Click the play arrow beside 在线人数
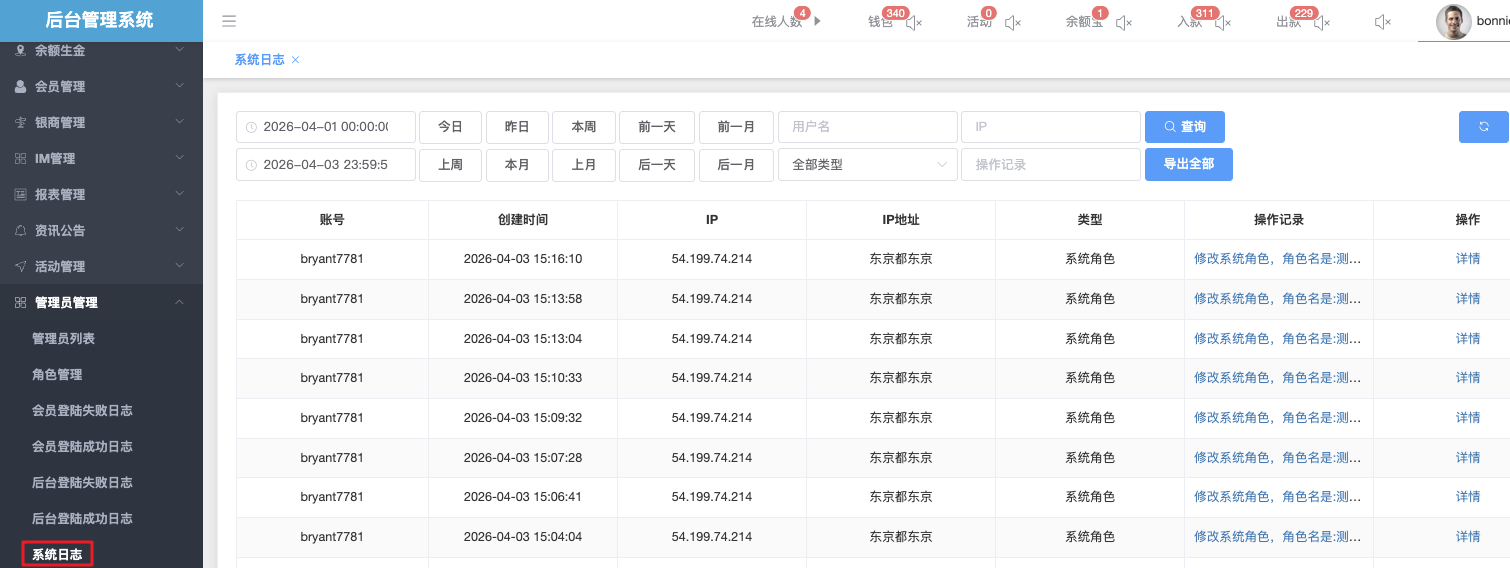 [x=818, y=21]
